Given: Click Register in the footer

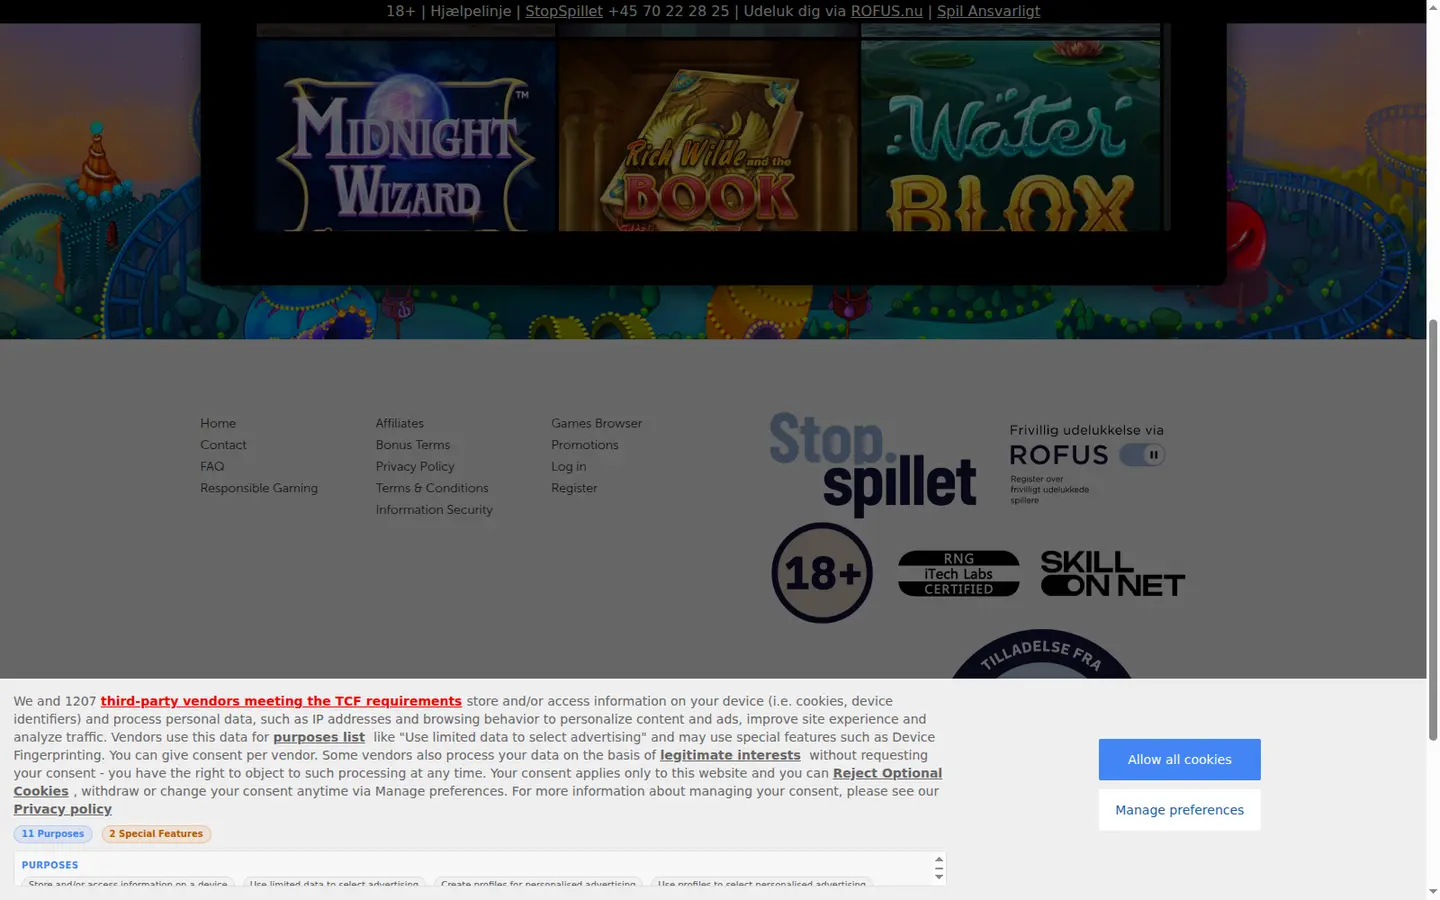Looking at the screenshot, I should tap(574, 488).
